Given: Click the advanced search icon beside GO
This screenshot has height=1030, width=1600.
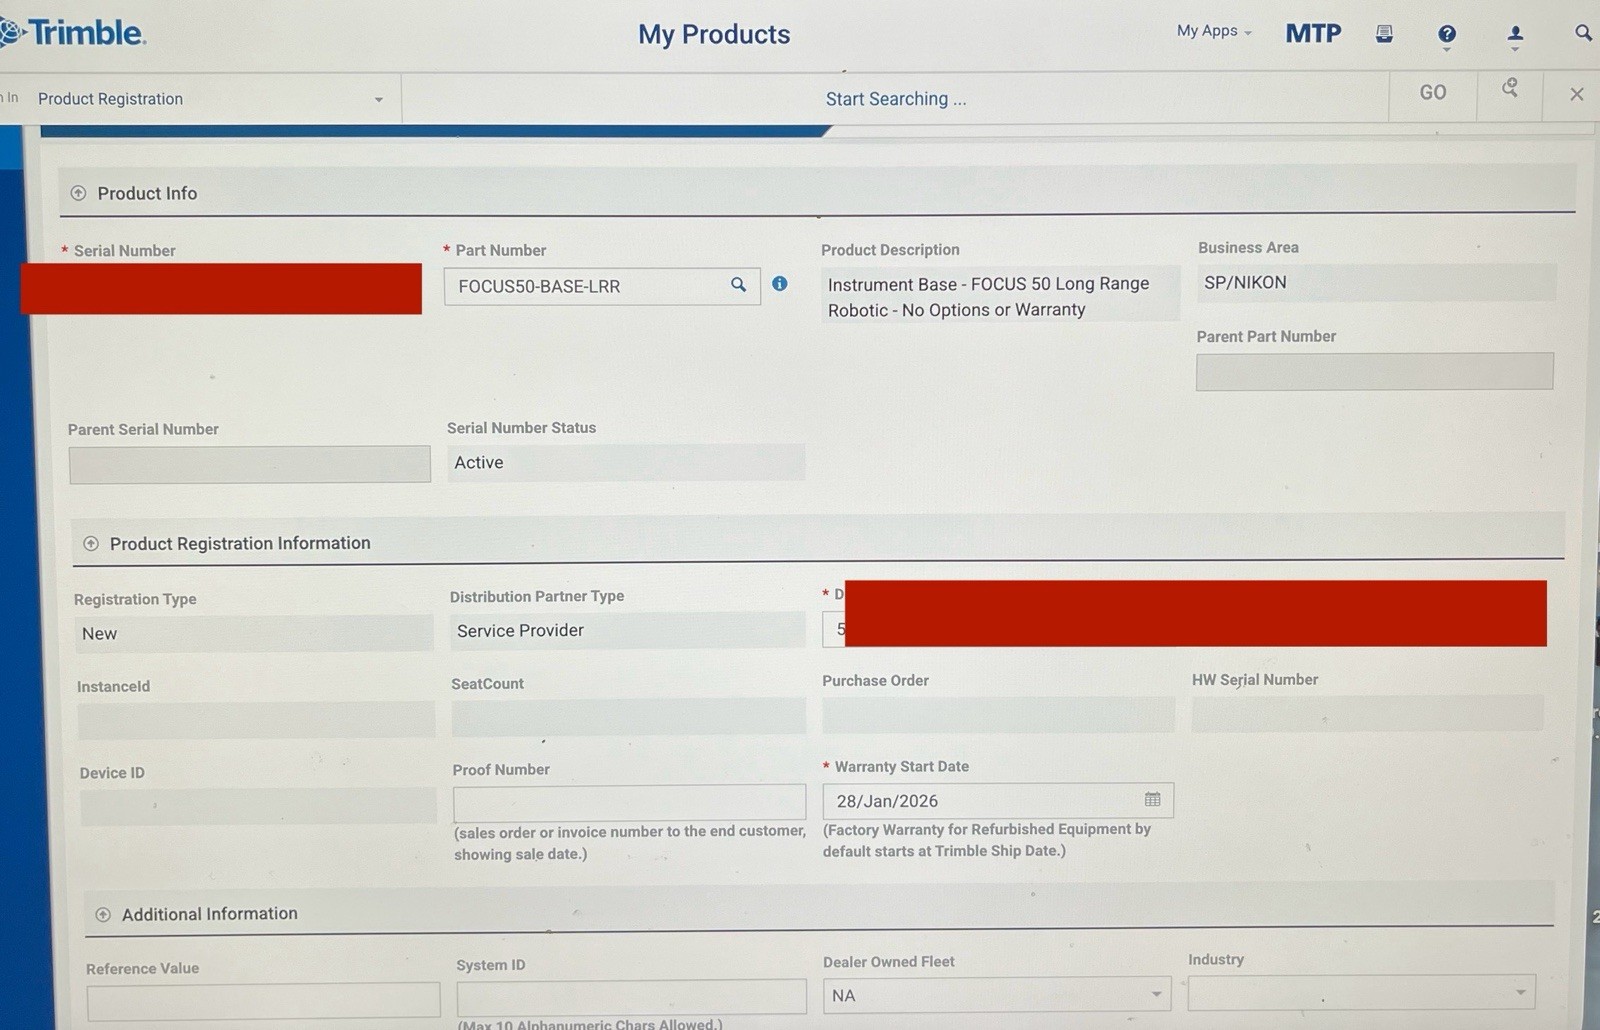Looking at the screenshot, I should tap(1510, 89).
